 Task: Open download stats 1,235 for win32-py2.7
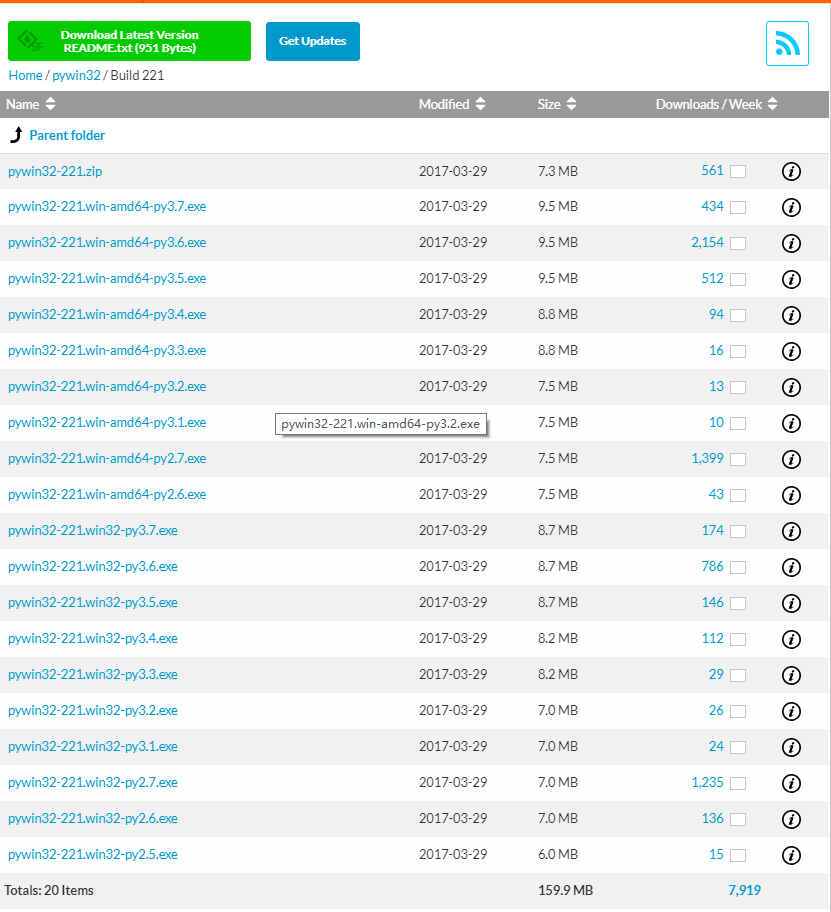click(707, 782)
